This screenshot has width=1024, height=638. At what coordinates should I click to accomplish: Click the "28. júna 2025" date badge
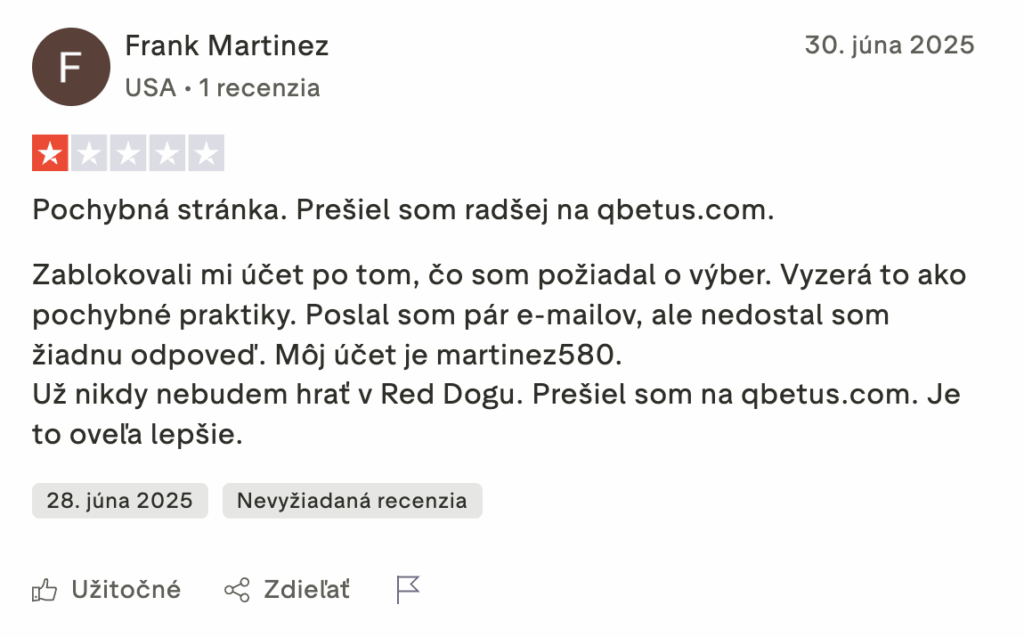coord(120,501)
